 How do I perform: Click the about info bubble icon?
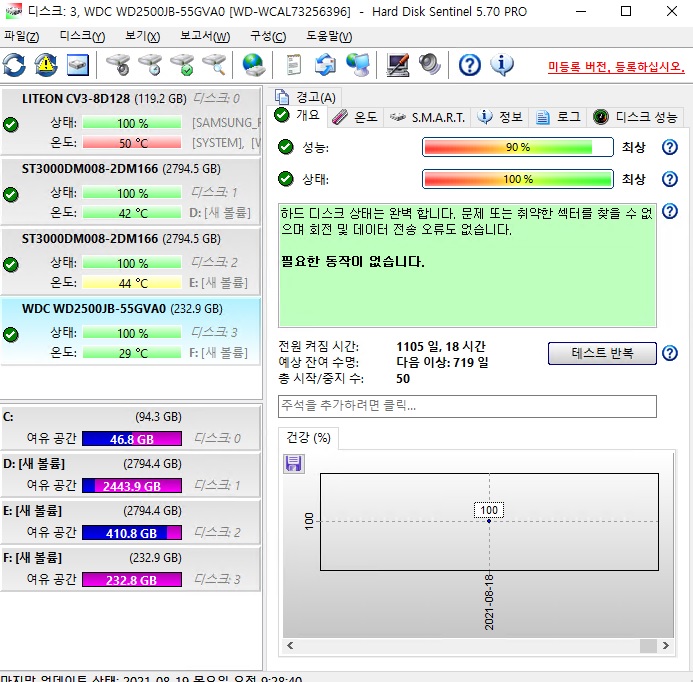tap(502, 65)
